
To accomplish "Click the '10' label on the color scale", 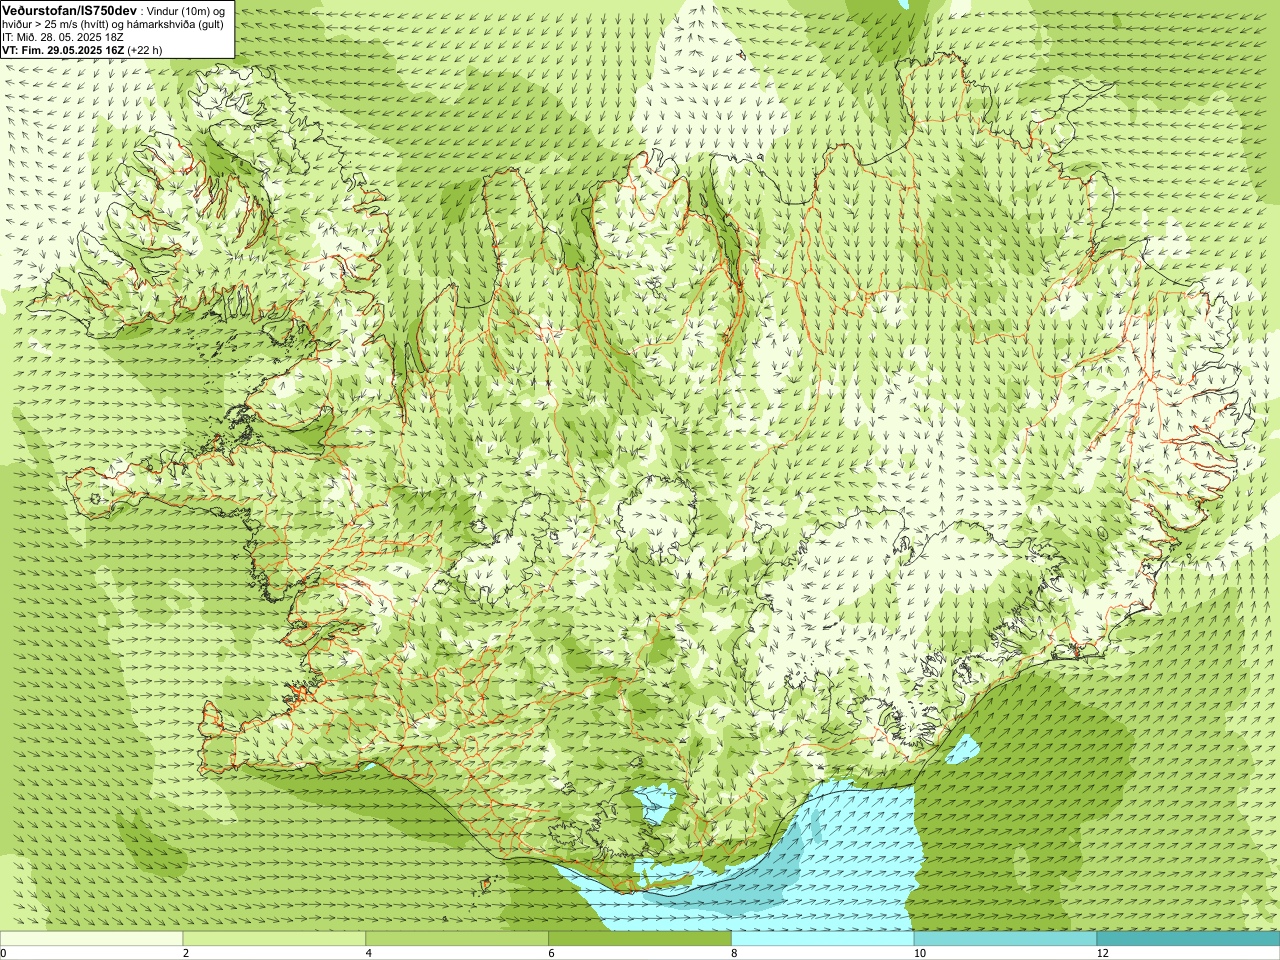I will [x=919, y=953].
